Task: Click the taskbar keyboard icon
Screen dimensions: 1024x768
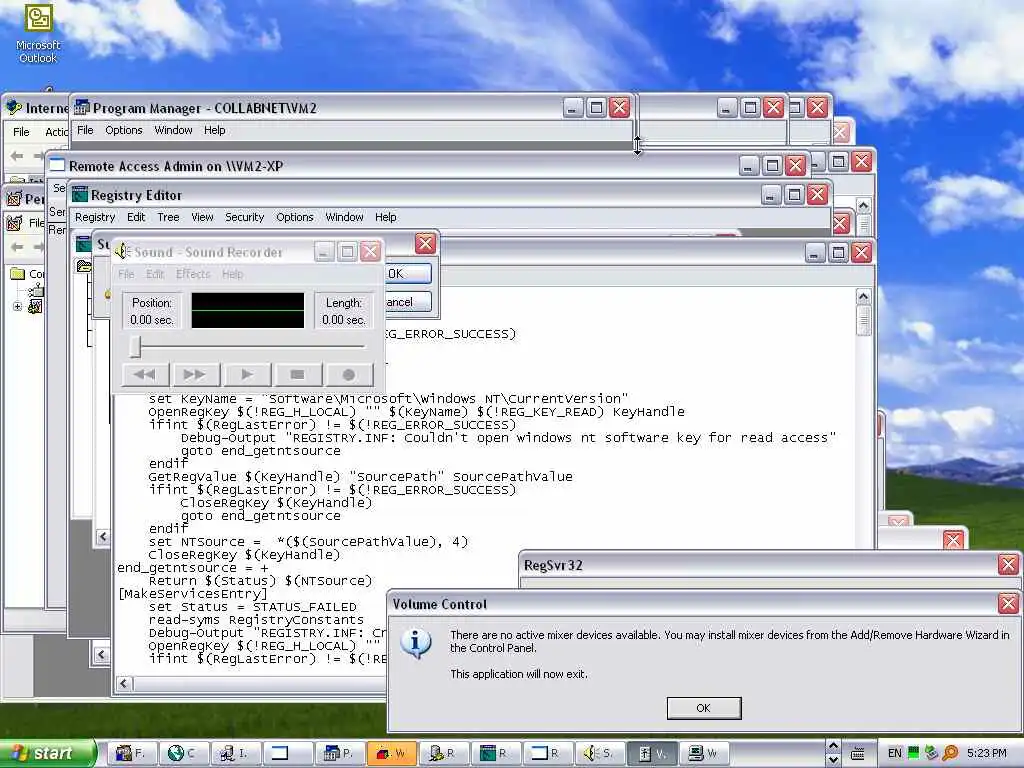Action: point(857,754)
